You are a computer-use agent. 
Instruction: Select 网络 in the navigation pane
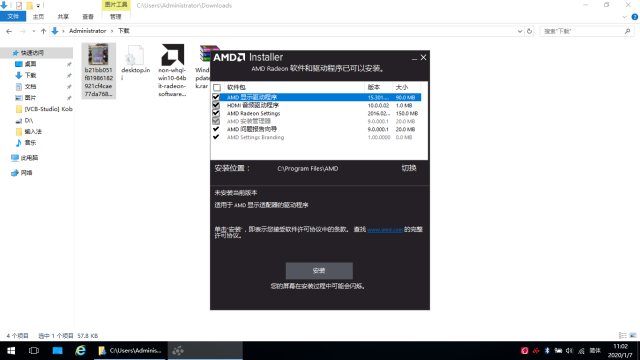(27, 173)
